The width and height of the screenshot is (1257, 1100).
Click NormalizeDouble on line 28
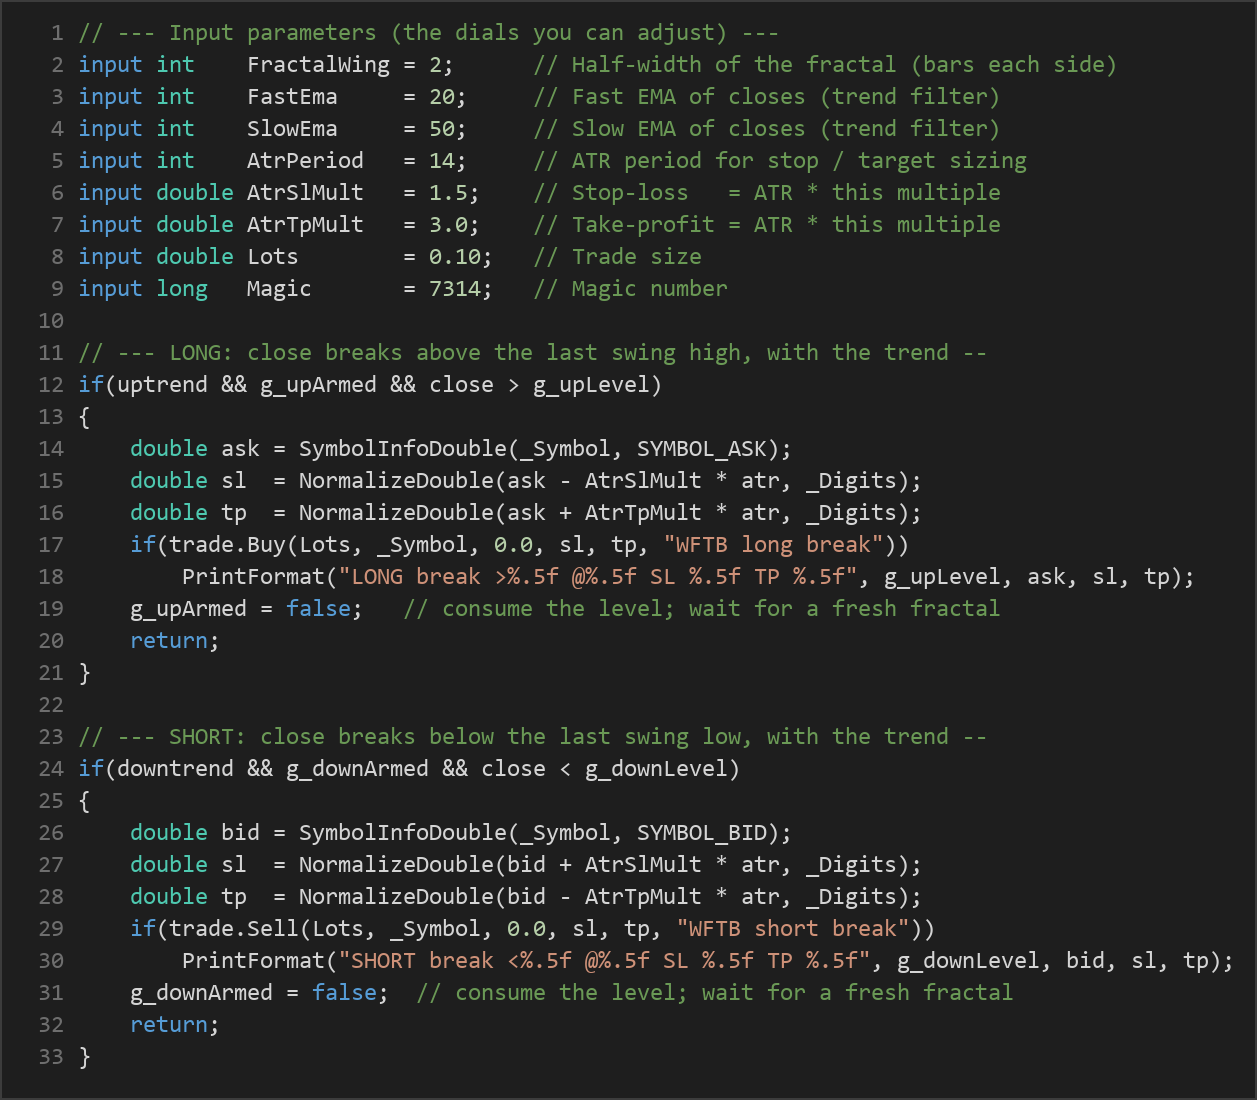(396, 897)
